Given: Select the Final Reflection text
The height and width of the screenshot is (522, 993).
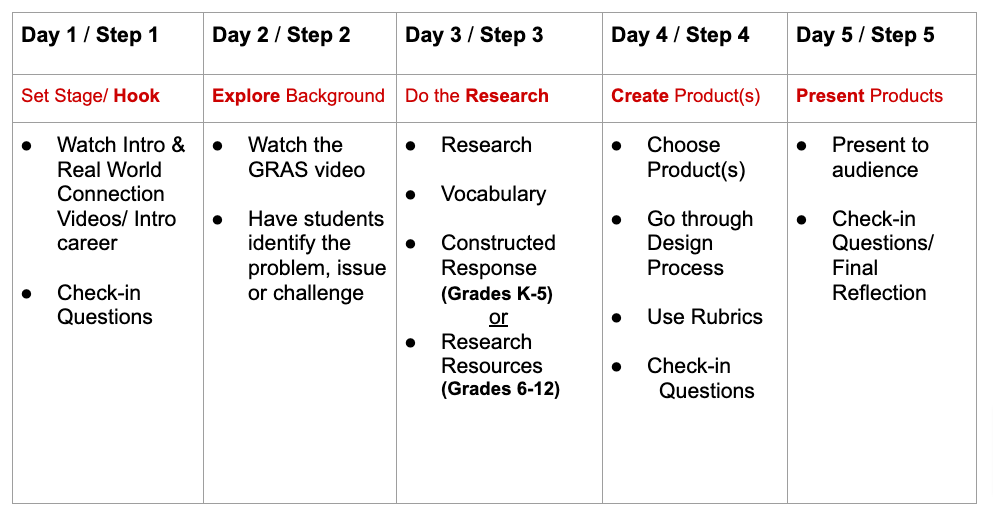Looking at the screenshot, I should pos(879,280).
